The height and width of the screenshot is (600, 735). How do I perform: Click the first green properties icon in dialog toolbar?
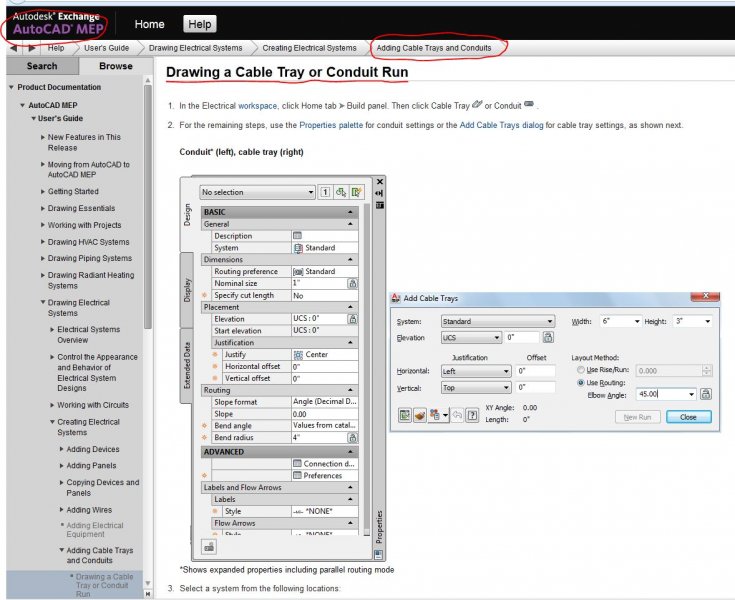pyautogui.click(x=405, y=415)
